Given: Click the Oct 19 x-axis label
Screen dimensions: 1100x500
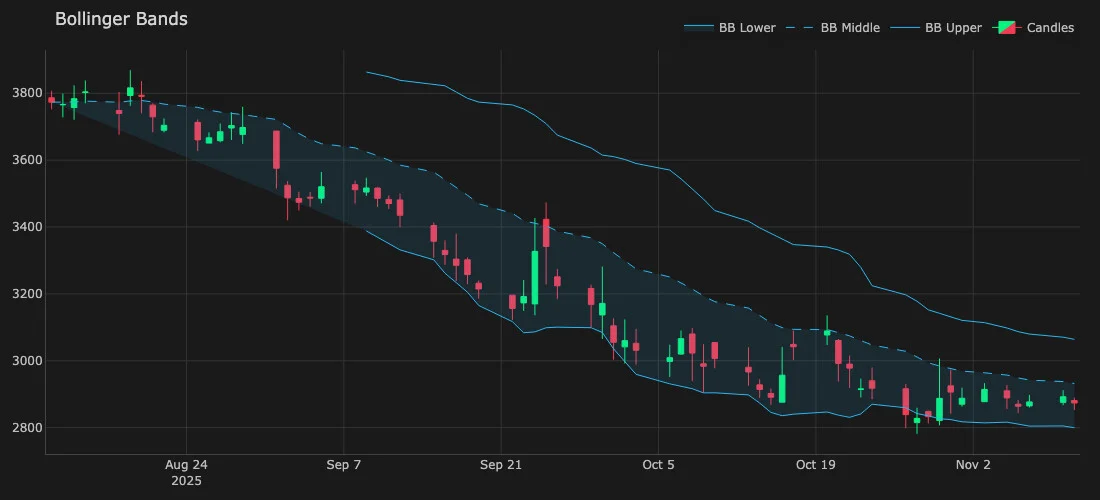Looking at the screenshot, I should point(815,465).
